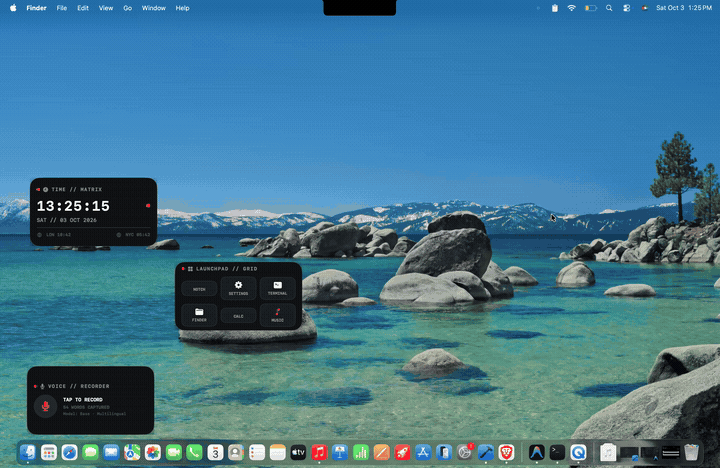Tap the red microphone record button
720x468 pixels.
pyautogui.click(x=45, y=406)
